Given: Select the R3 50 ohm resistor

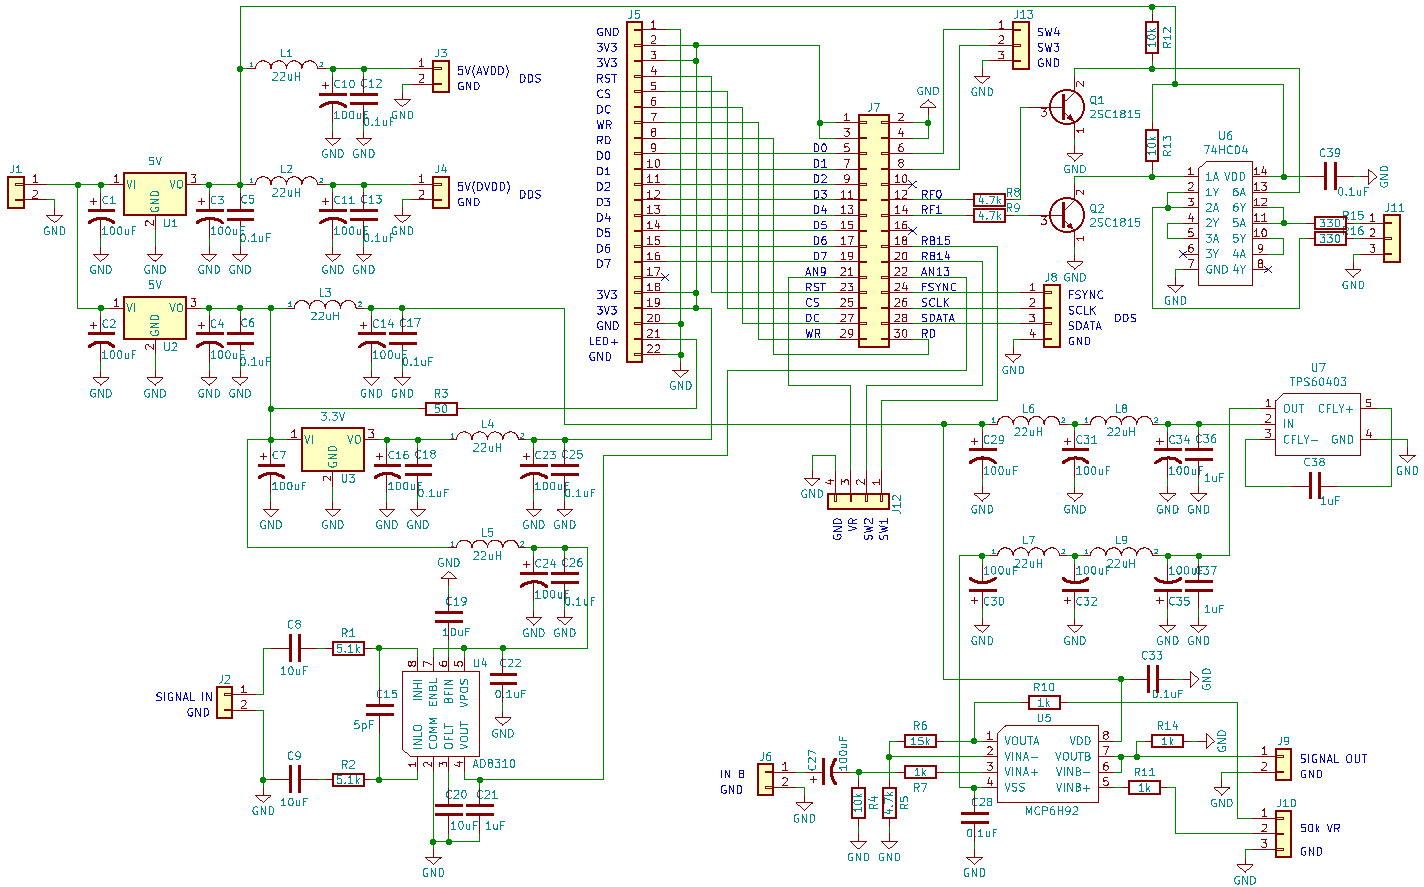Looking at the screenshot, I should pos(441,408).
